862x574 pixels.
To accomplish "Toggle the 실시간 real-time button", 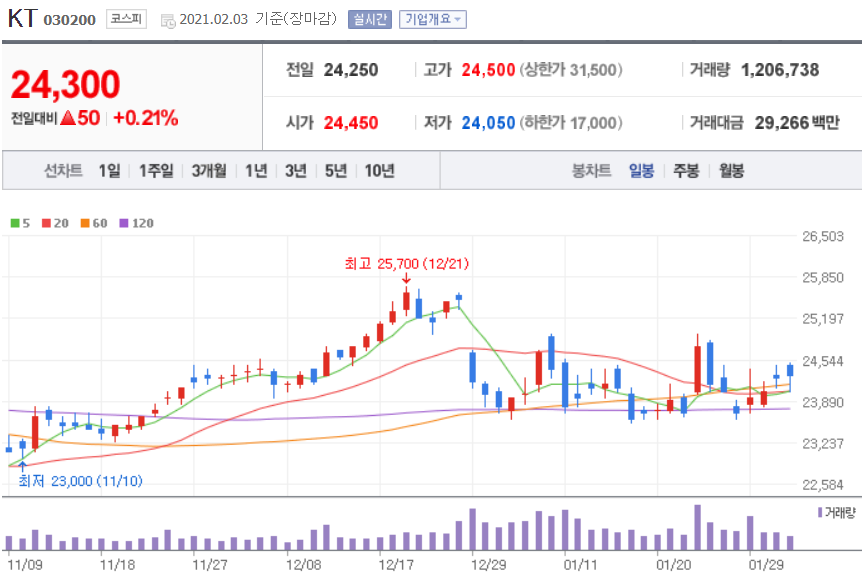I will tap(369, 20).
